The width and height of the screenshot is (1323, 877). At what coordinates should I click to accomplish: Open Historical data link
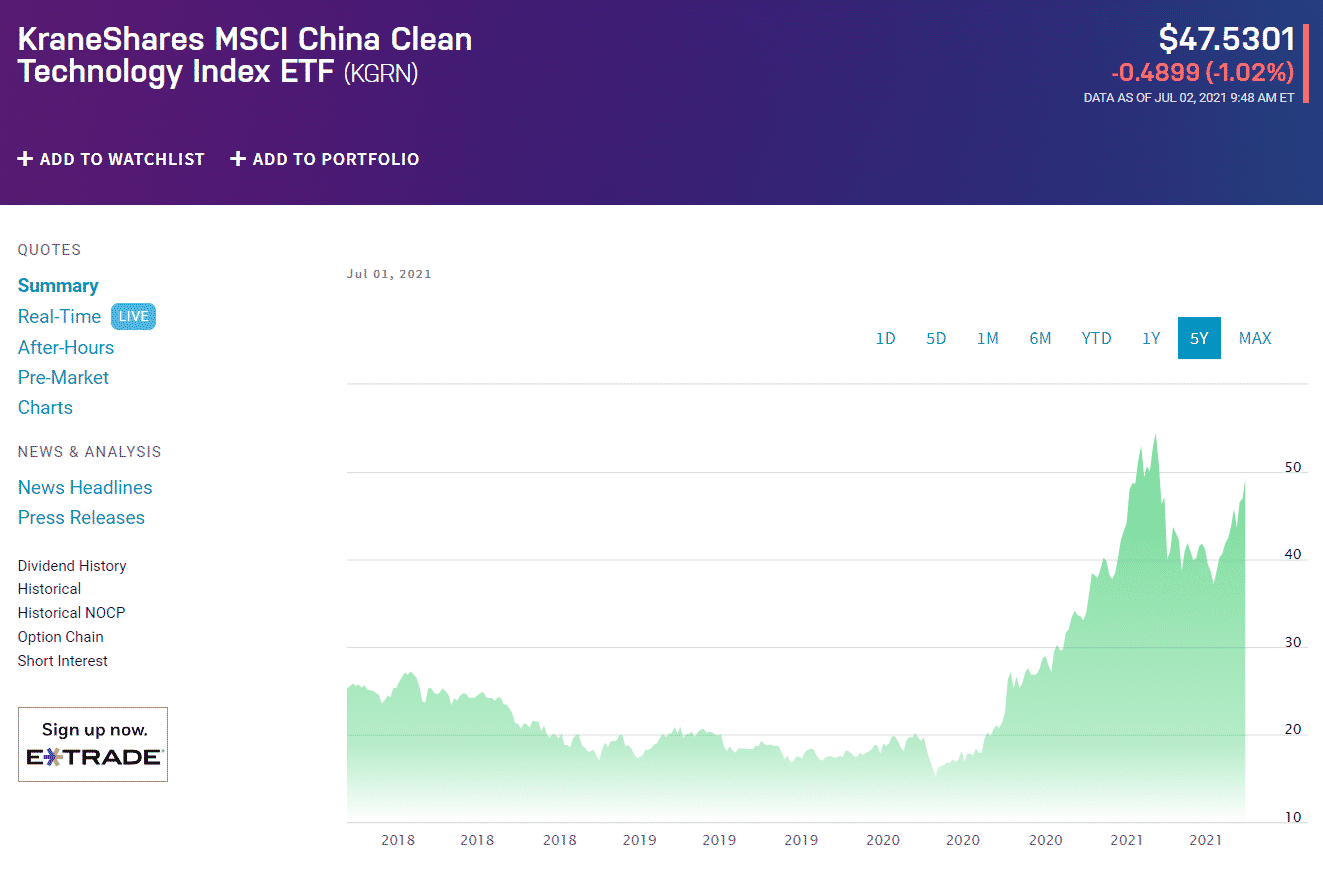click(49, 590)
